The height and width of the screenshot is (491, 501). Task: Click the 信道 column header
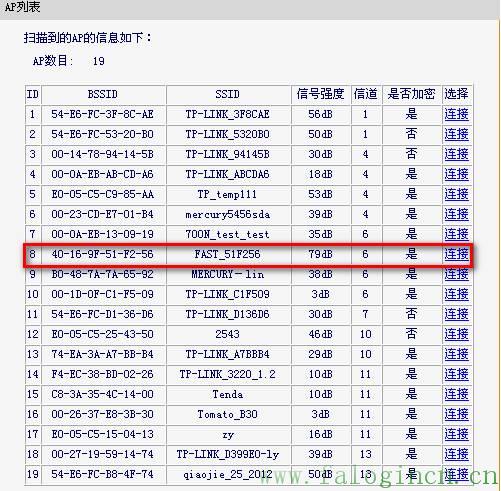pyautogui.click(x=365, y=94)
